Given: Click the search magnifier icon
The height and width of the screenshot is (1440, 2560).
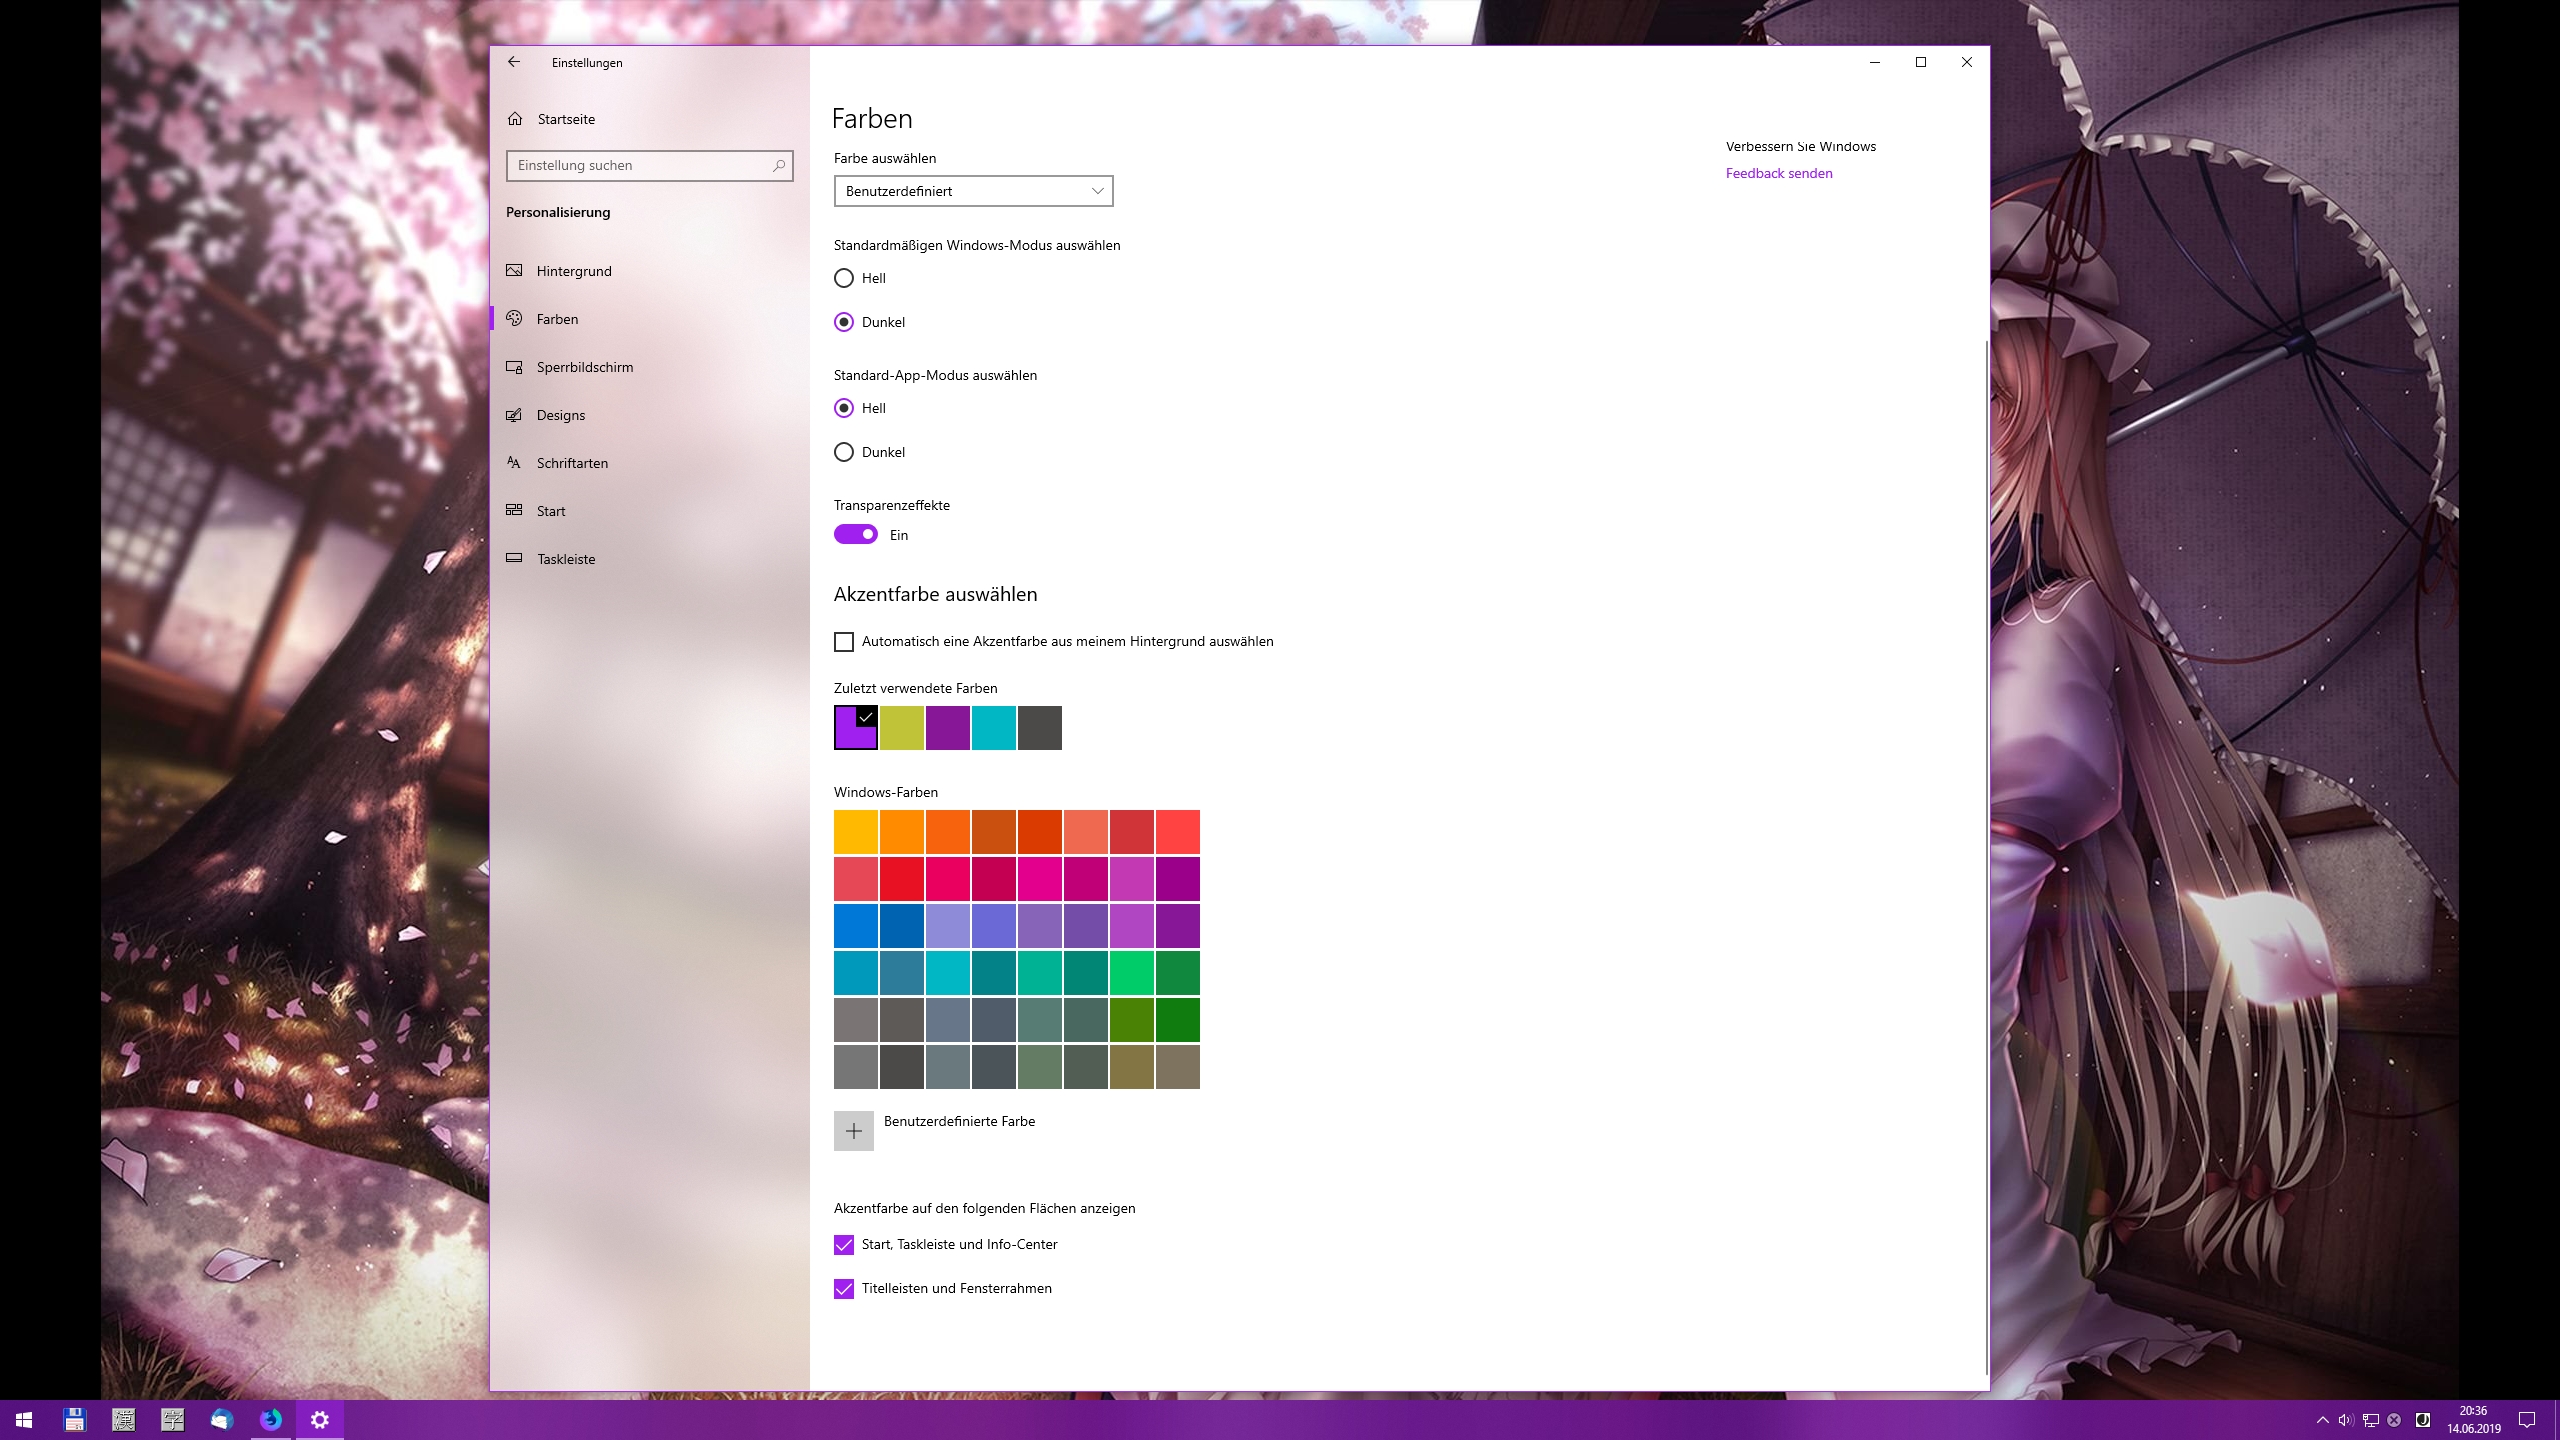Looking at the screenshot, I should click(779, 166).
